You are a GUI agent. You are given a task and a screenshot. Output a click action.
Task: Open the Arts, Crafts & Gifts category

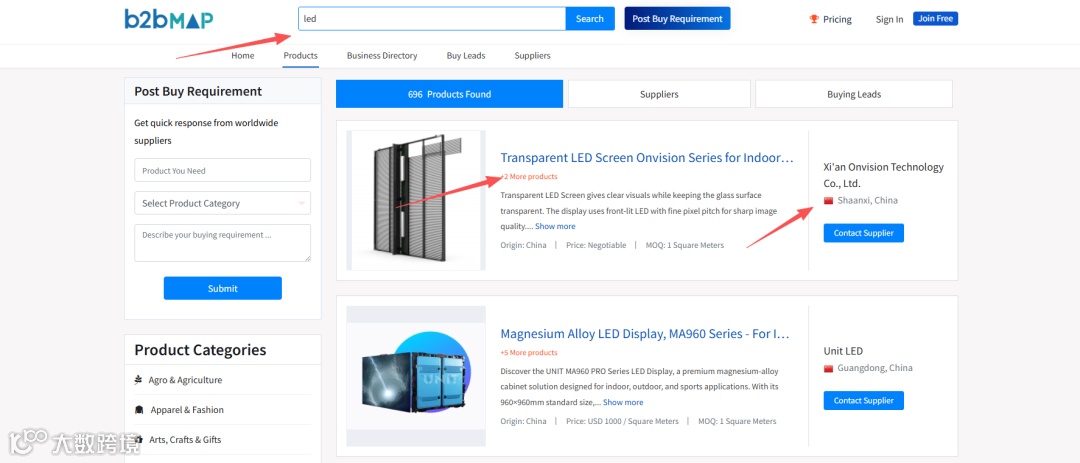[x=185, y=440]
